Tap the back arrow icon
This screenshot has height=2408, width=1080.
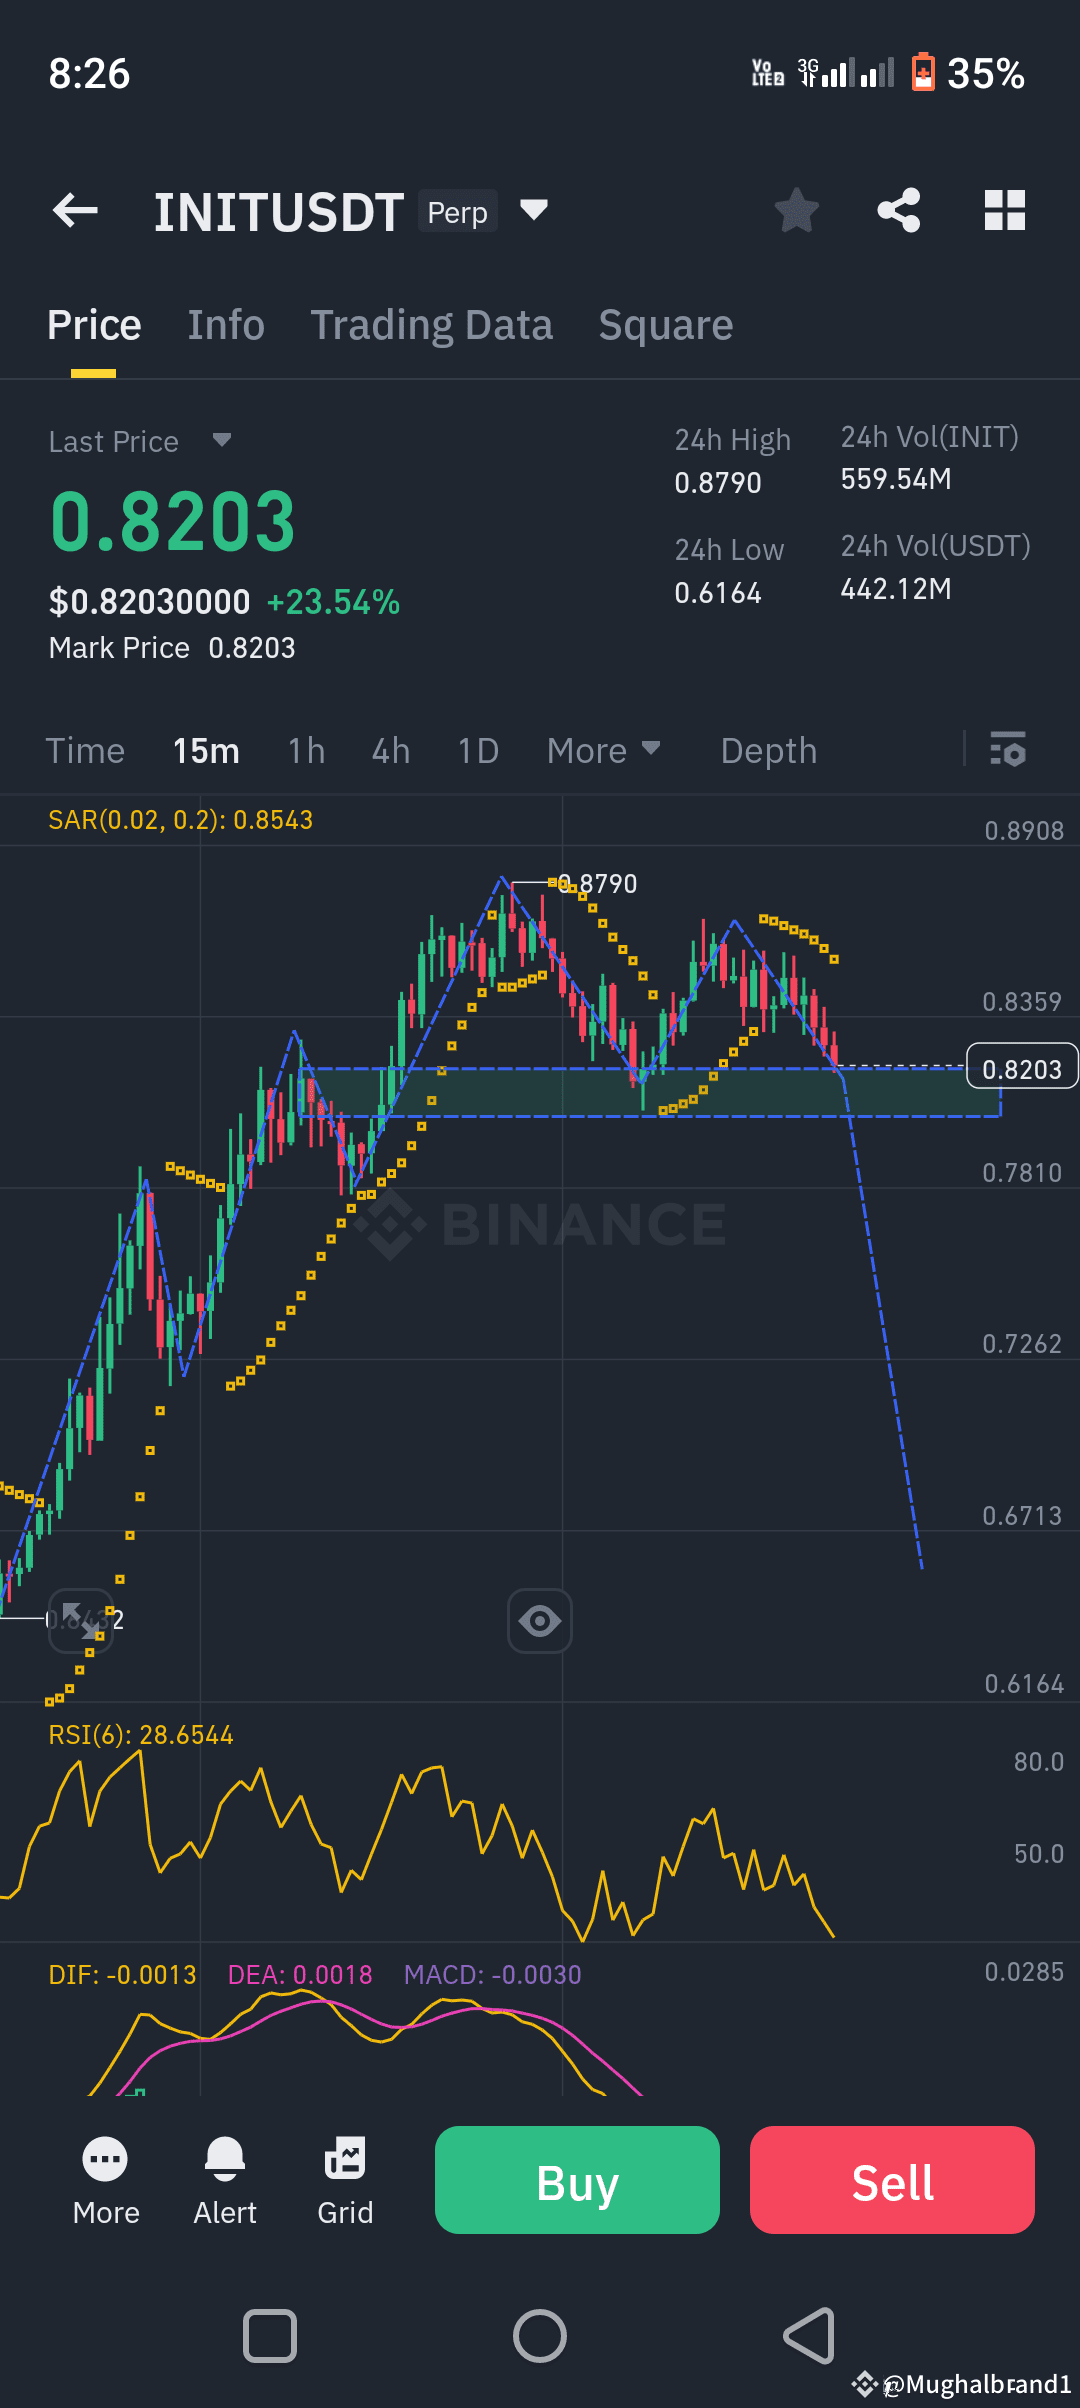pyautogui.click(x=75, y=210)
